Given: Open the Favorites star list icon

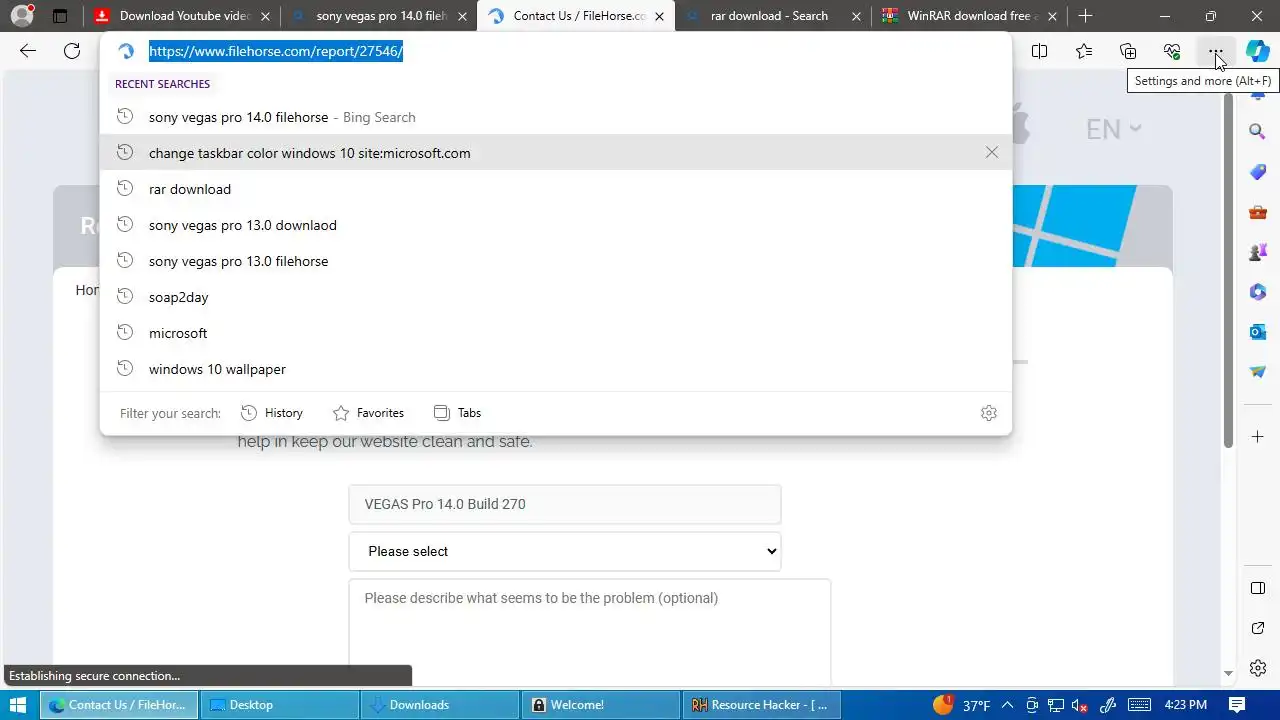Looking at the screenshot, I should pyautogui.click(x=1084, y=51).
